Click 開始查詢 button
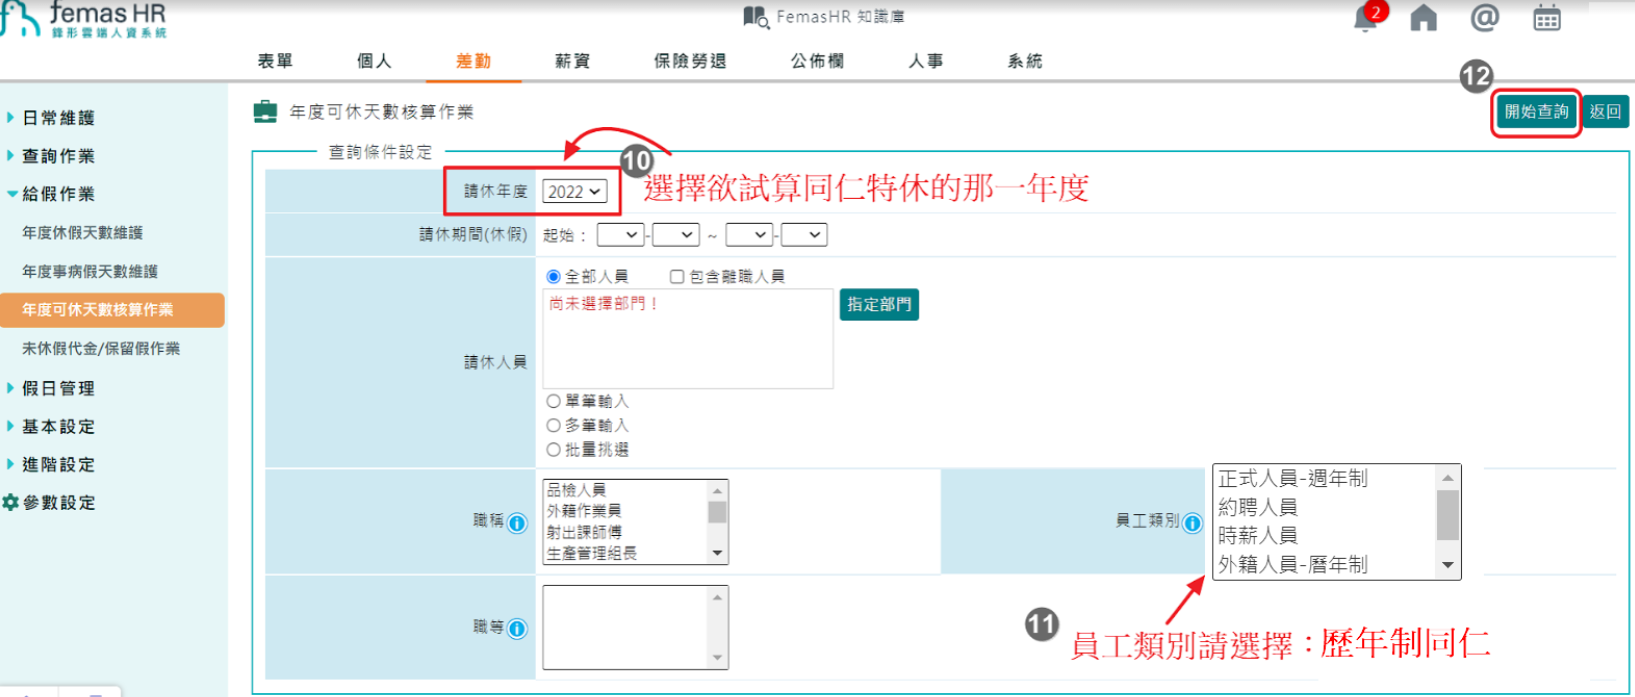This screenshot has width=1635, height=697. coord(1537,112)
